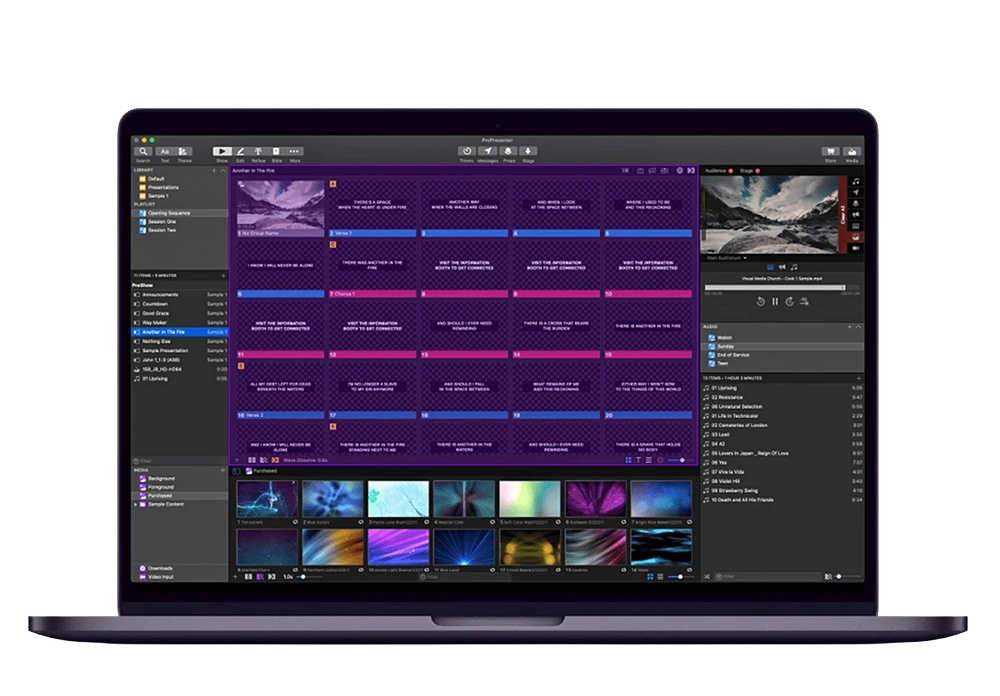Switch media bin to list view

pos(660,577)
